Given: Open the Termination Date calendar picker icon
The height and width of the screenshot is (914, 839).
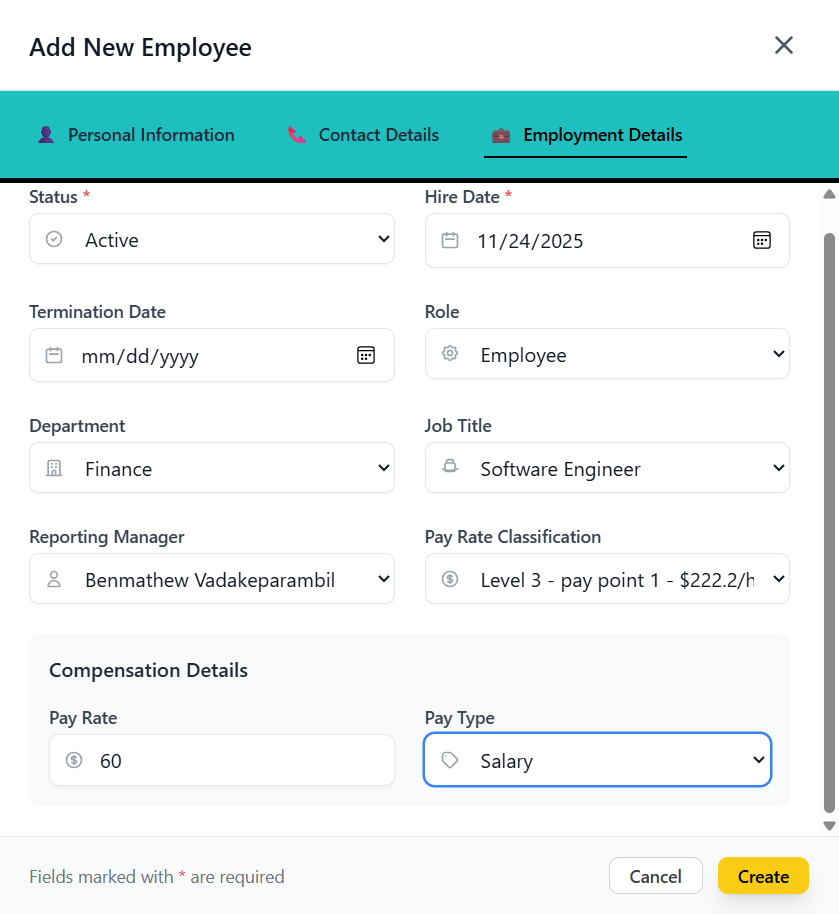Looking at the screenshot, I should pyautogui.click(x=366, y=355).
